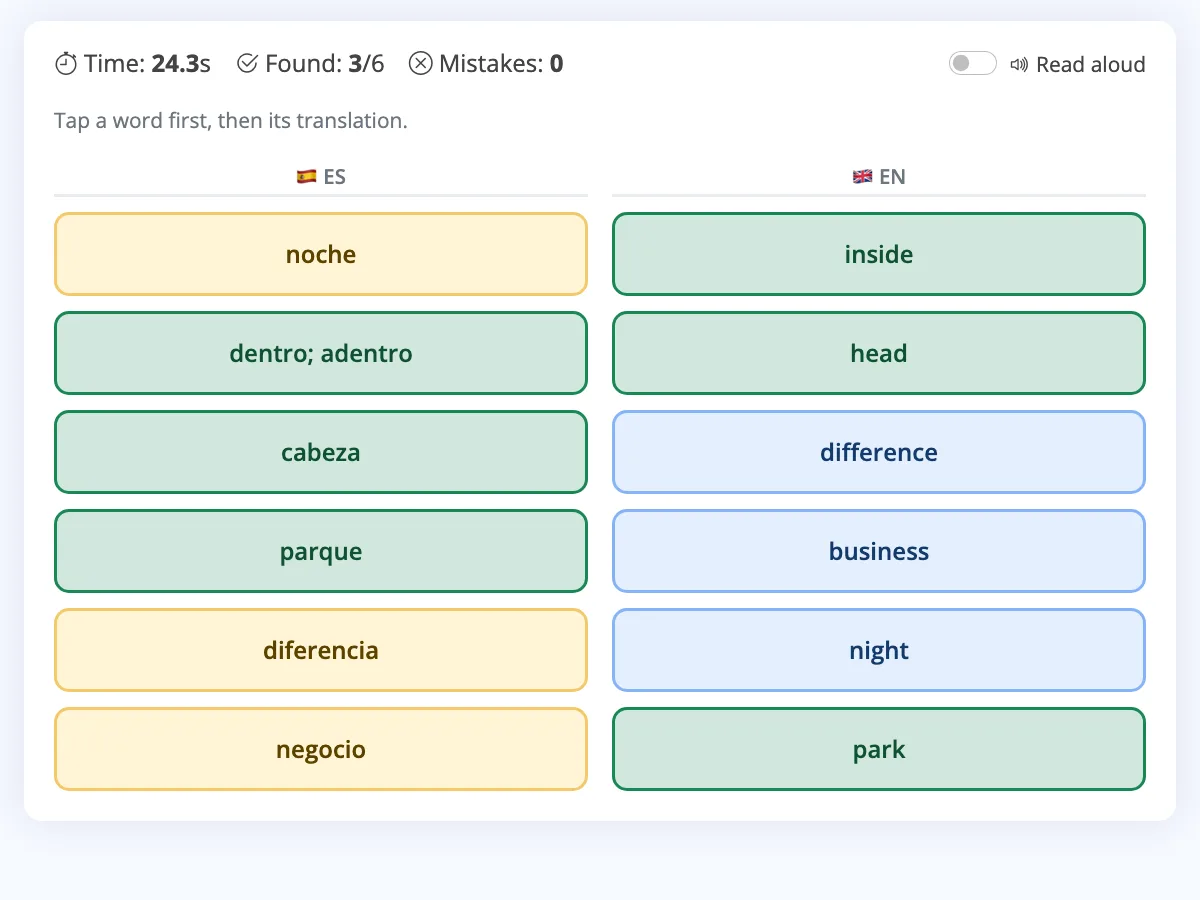Click the Spain flag icon
The height and width of the screenshot is (900, 1200).
click(306, 177)
